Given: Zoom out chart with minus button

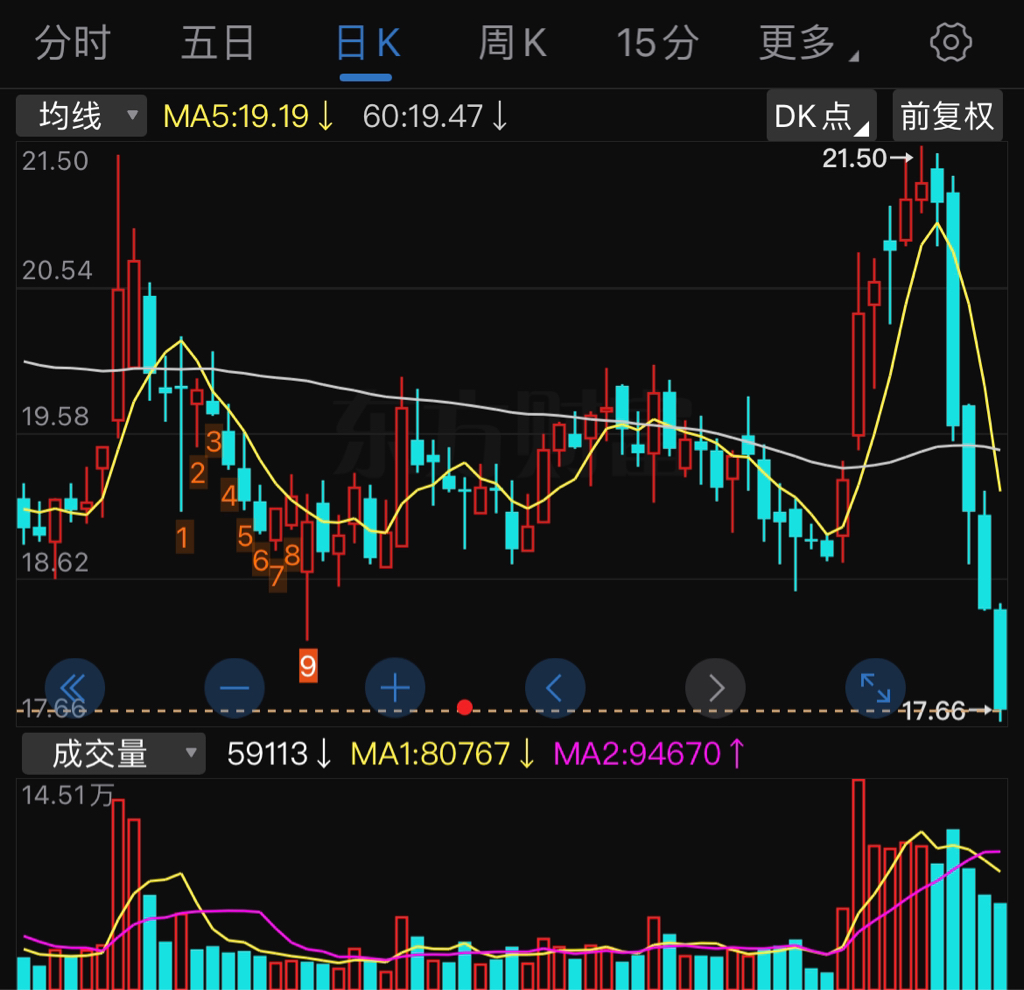Looking at the screenshot, I should point(234,688).
